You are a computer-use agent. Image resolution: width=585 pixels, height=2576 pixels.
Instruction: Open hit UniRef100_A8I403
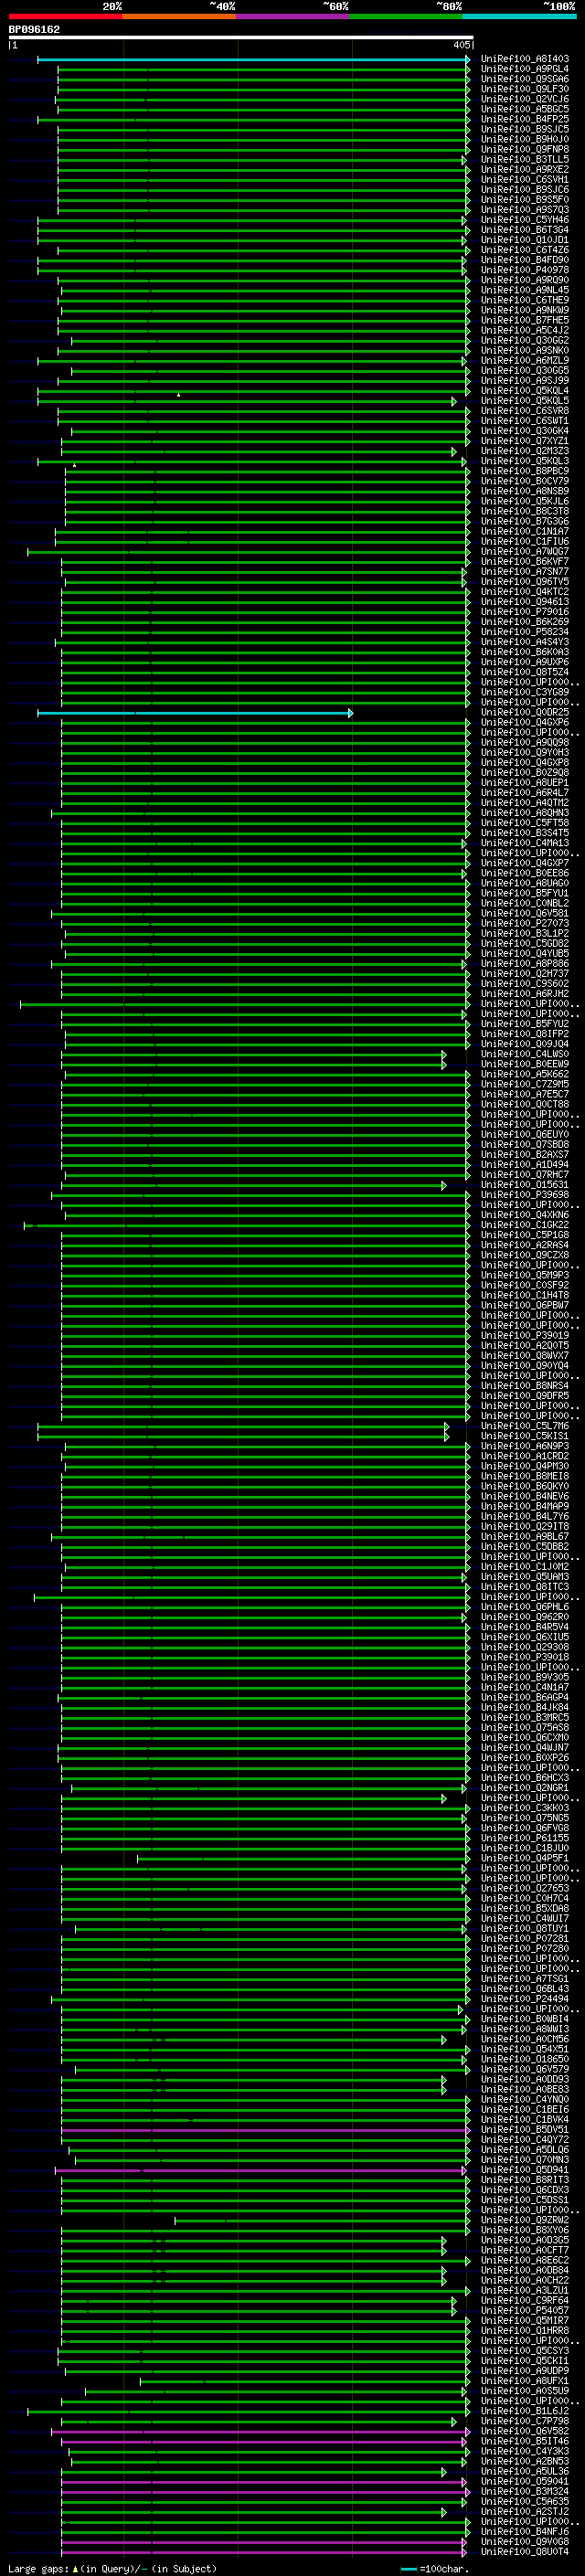[525, 60]
